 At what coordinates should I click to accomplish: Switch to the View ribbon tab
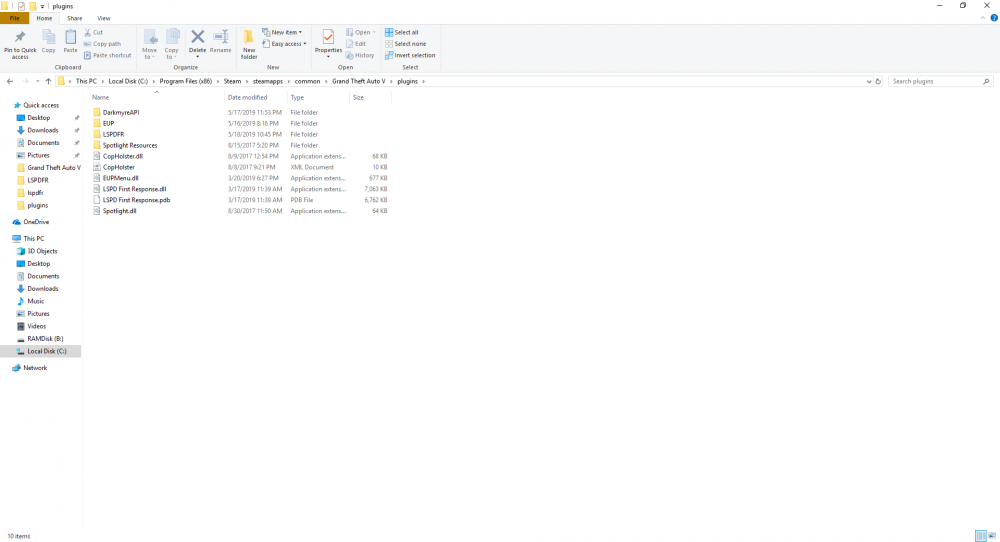tap(103, 18)
